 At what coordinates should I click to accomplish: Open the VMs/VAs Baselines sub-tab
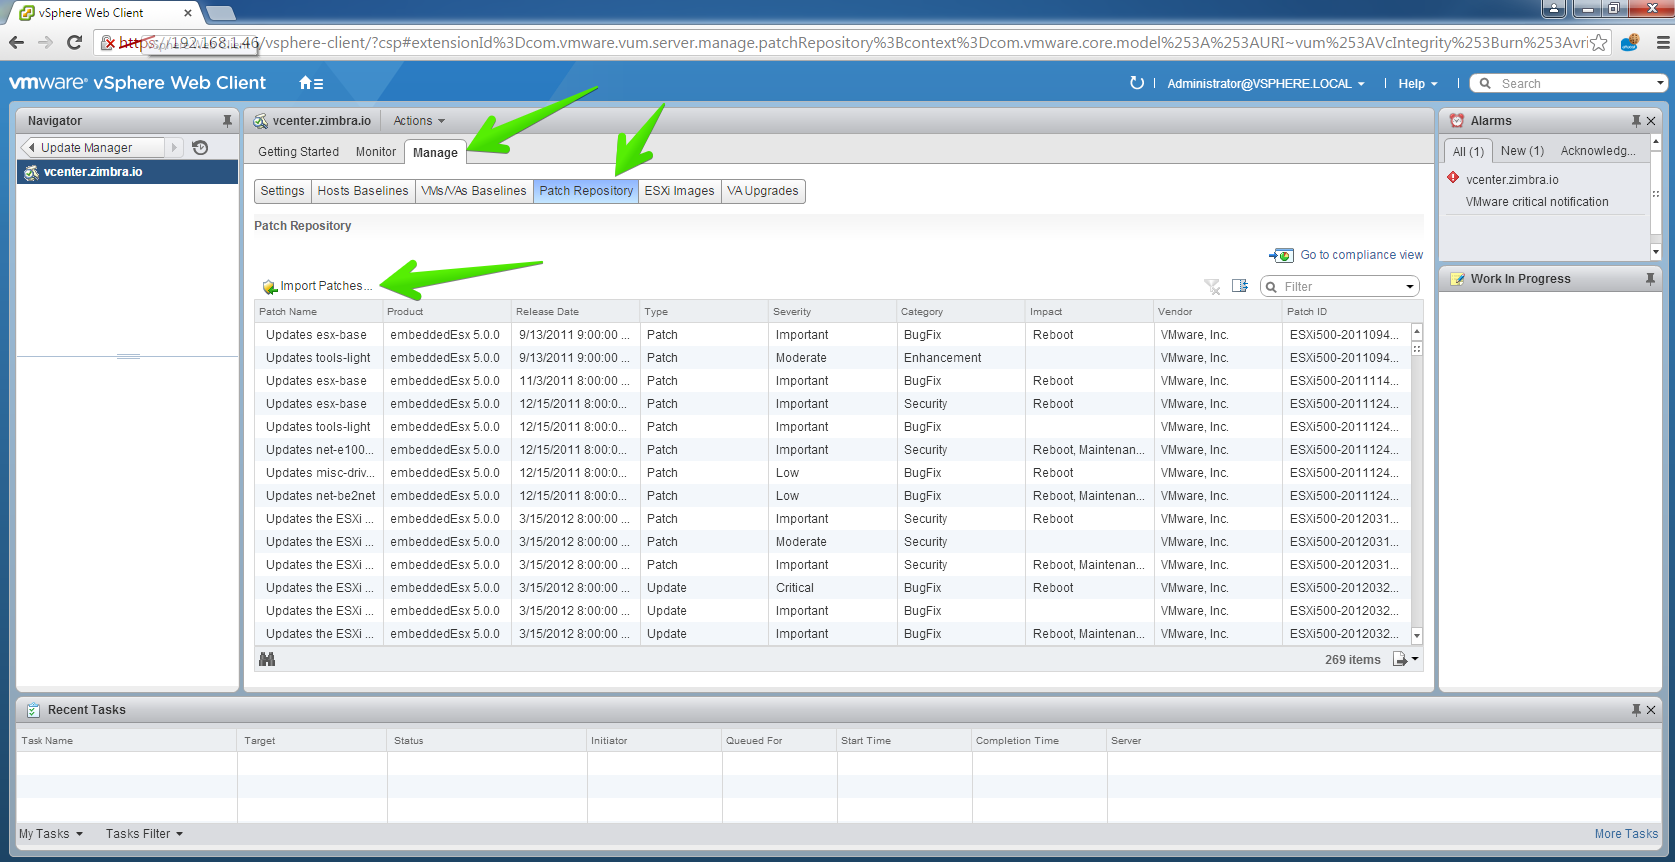[x=474, y=191]
